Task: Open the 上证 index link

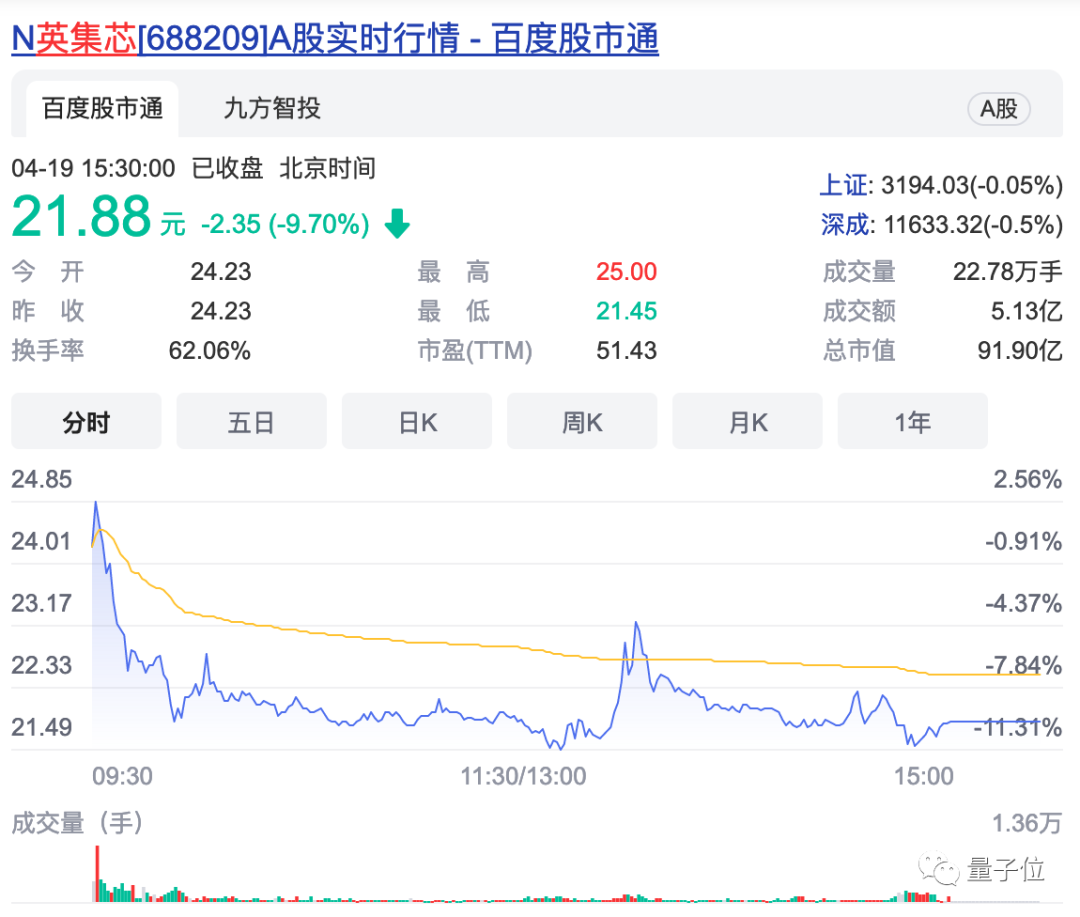Action: (844, 185)
